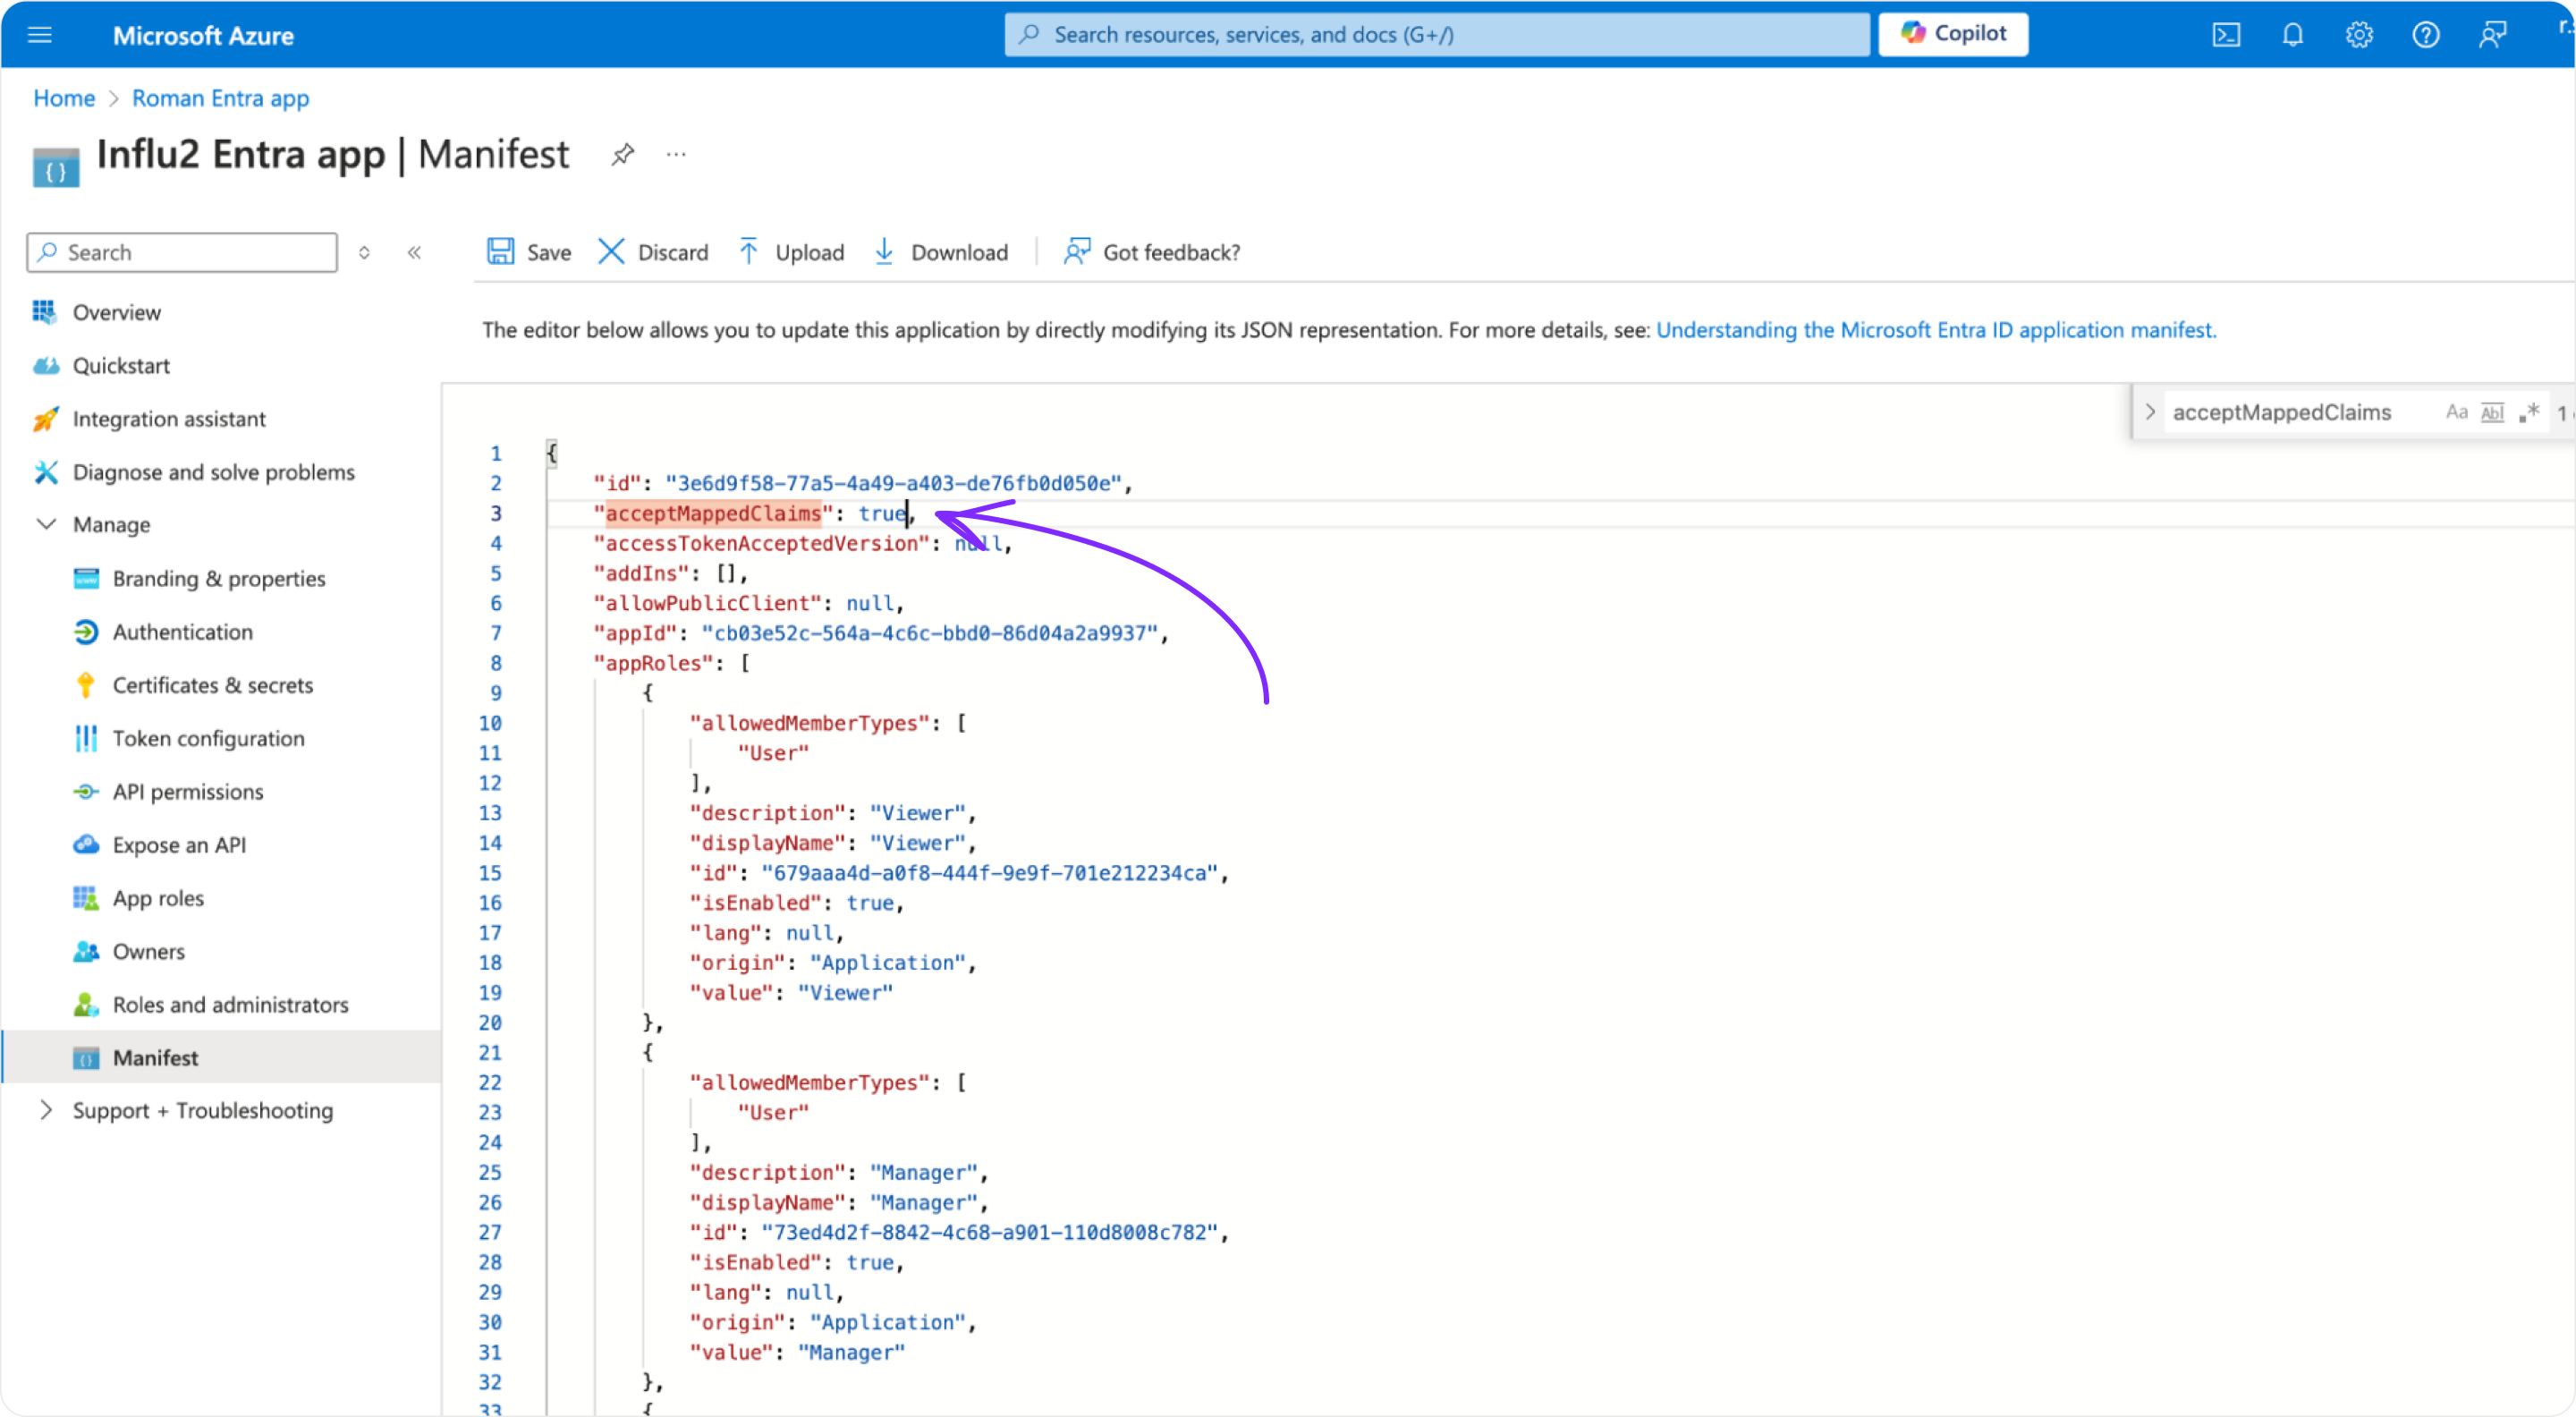Open Understanding Microsoft Entra ID manifest link
Image resolution: width=2576 pixels, height=1417 pixels.
tap(1936, 330)
